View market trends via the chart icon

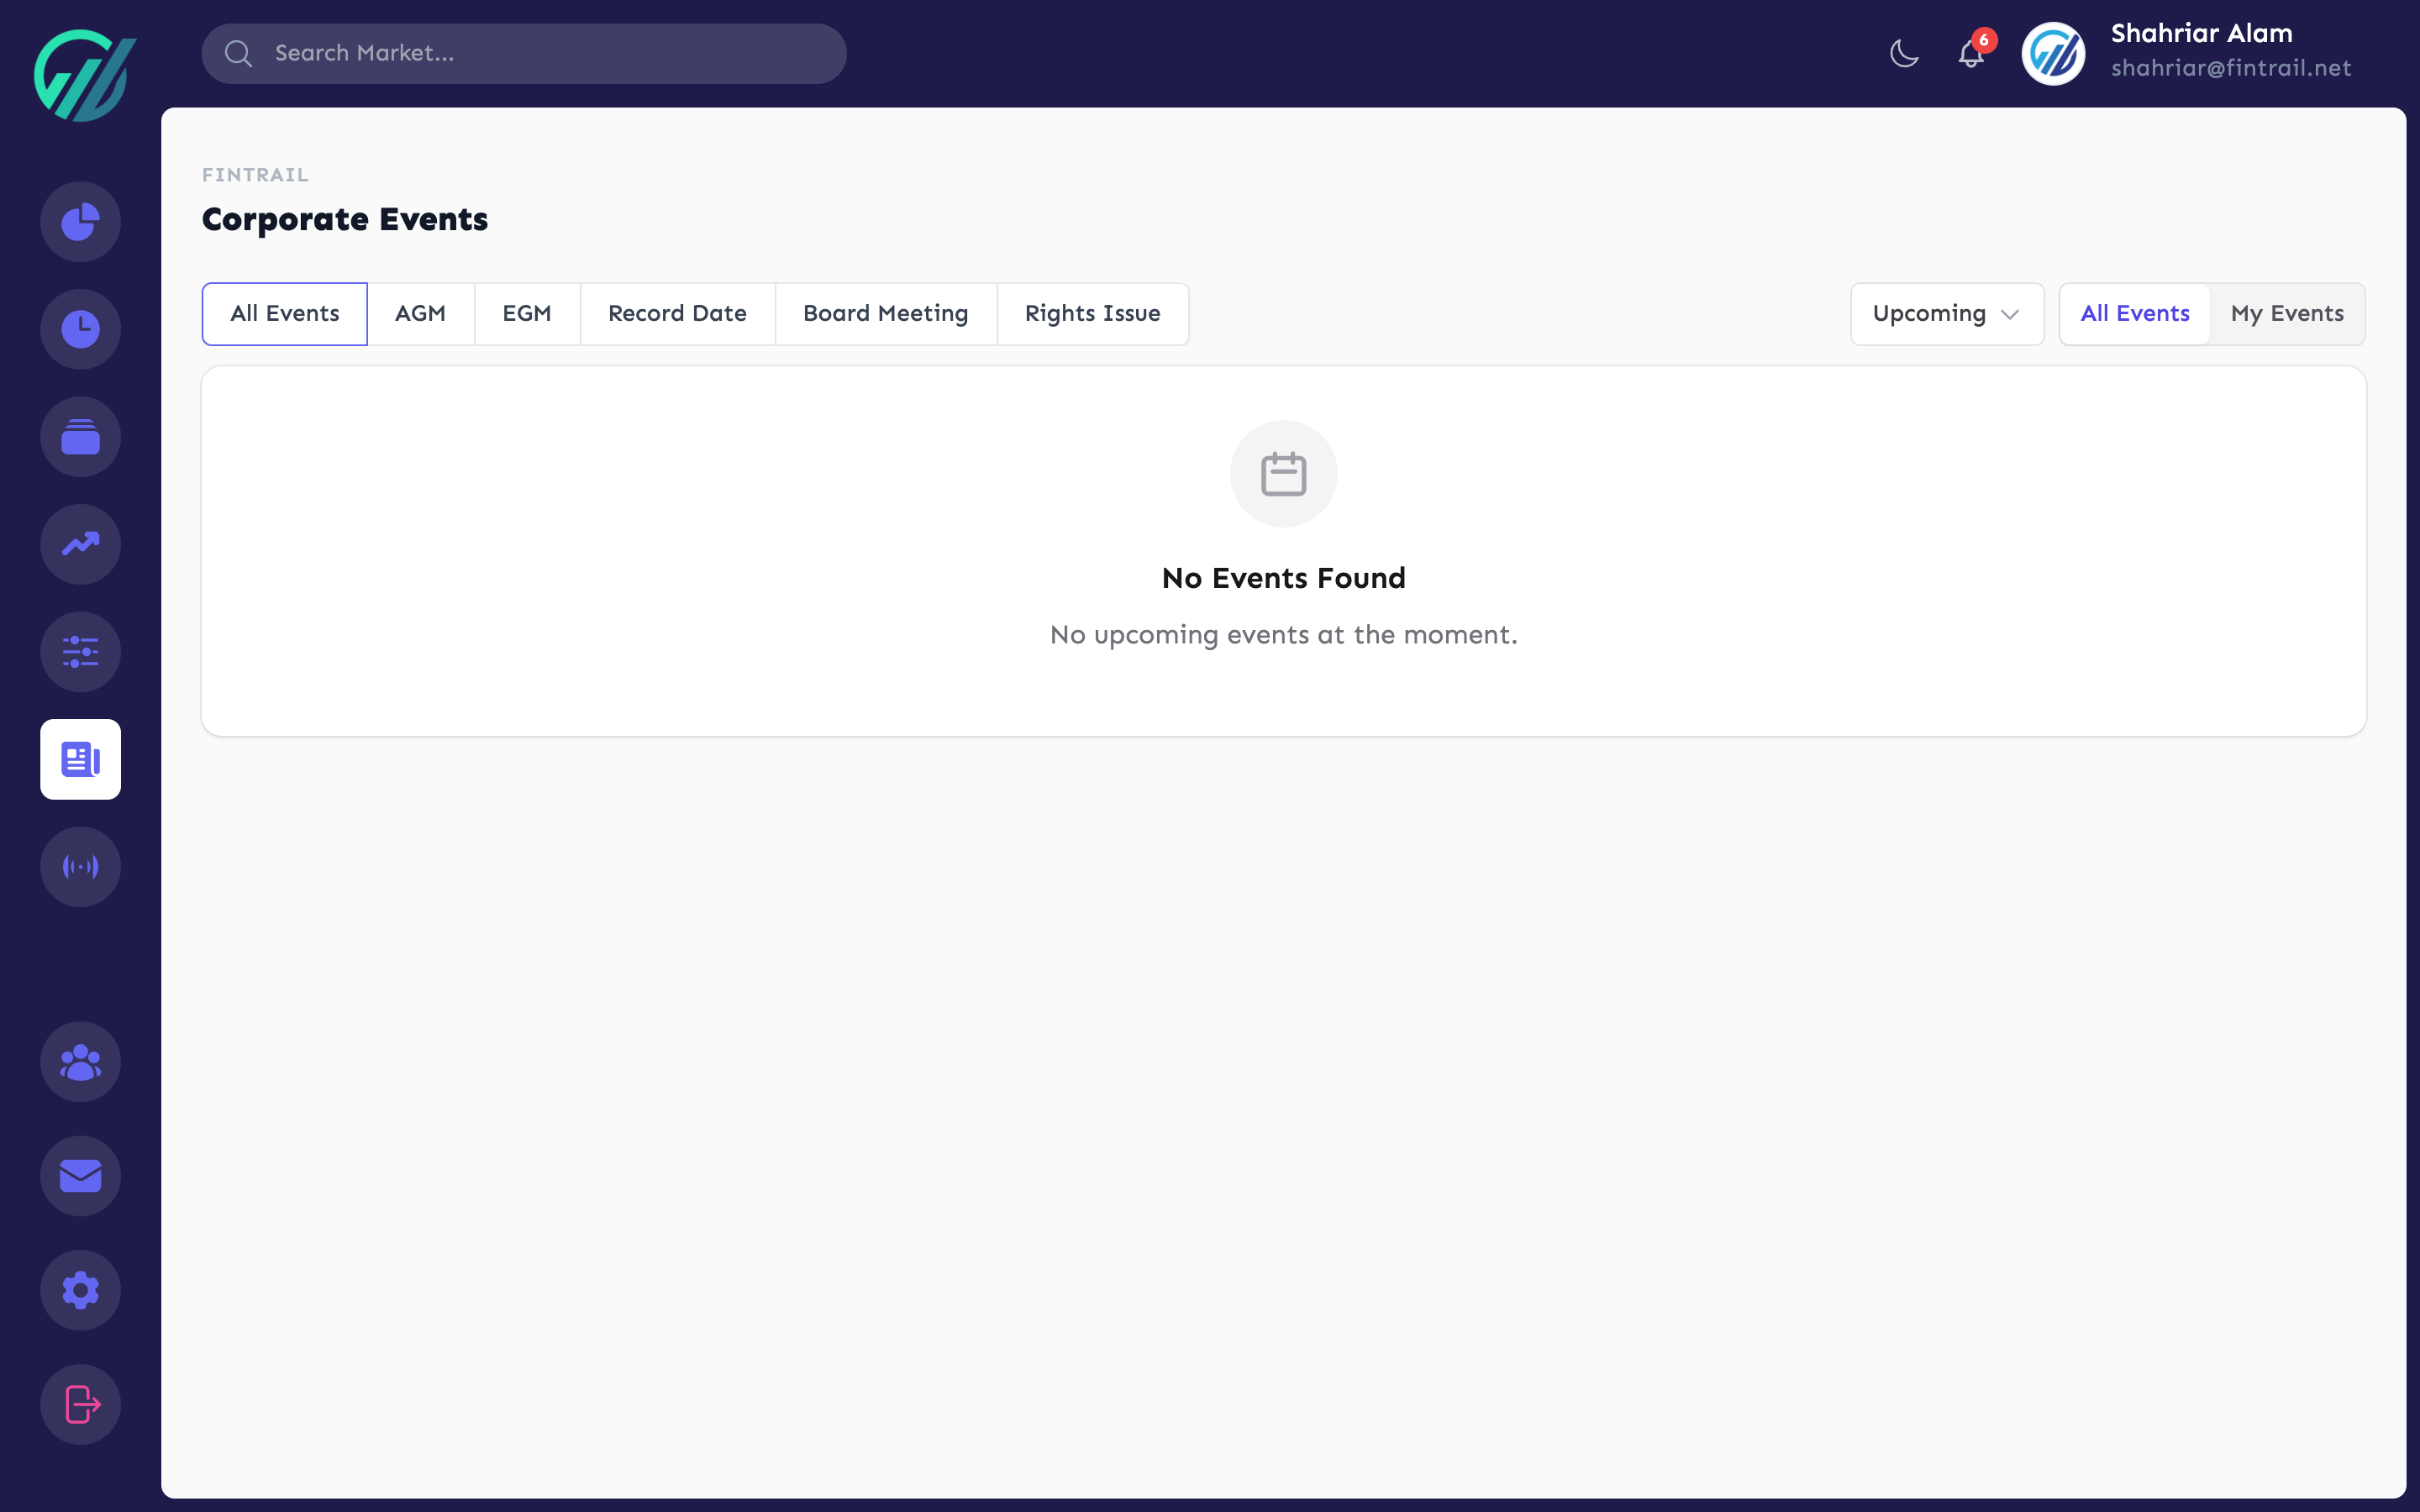tap(80, 544)
